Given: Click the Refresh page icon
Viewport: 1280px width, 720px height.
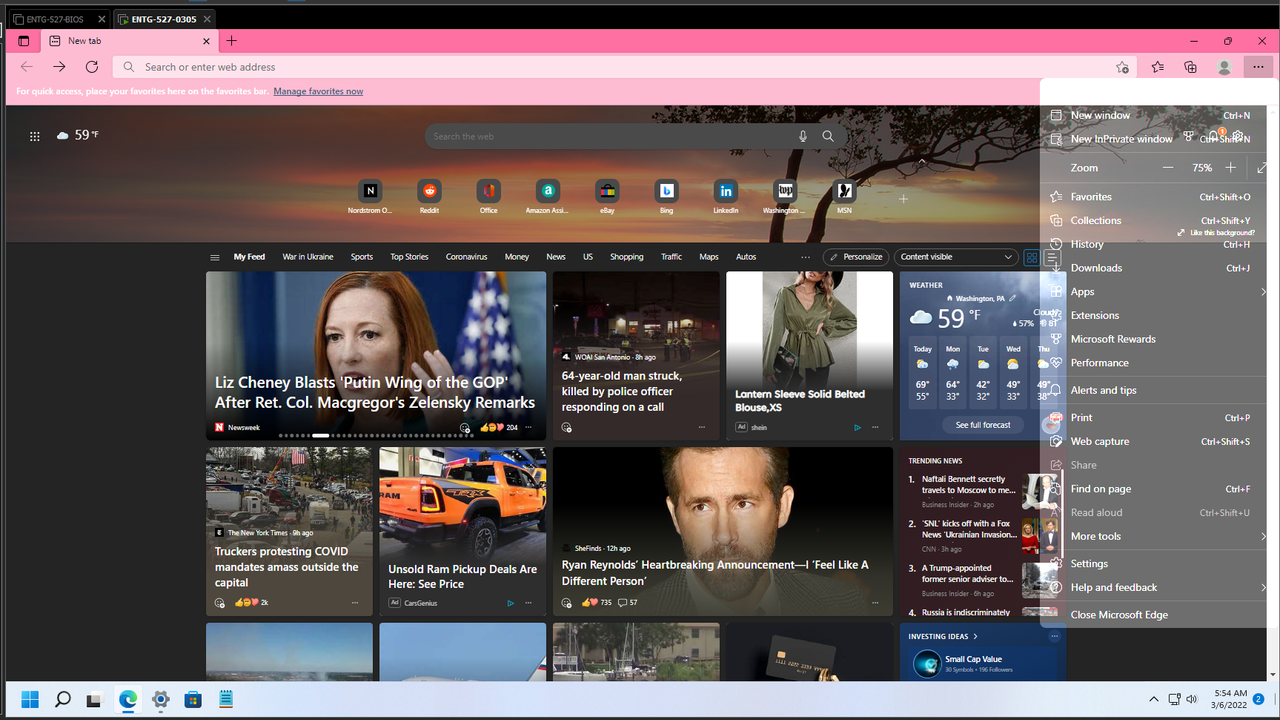Looking at the screenshot, I should pos(92,67).
